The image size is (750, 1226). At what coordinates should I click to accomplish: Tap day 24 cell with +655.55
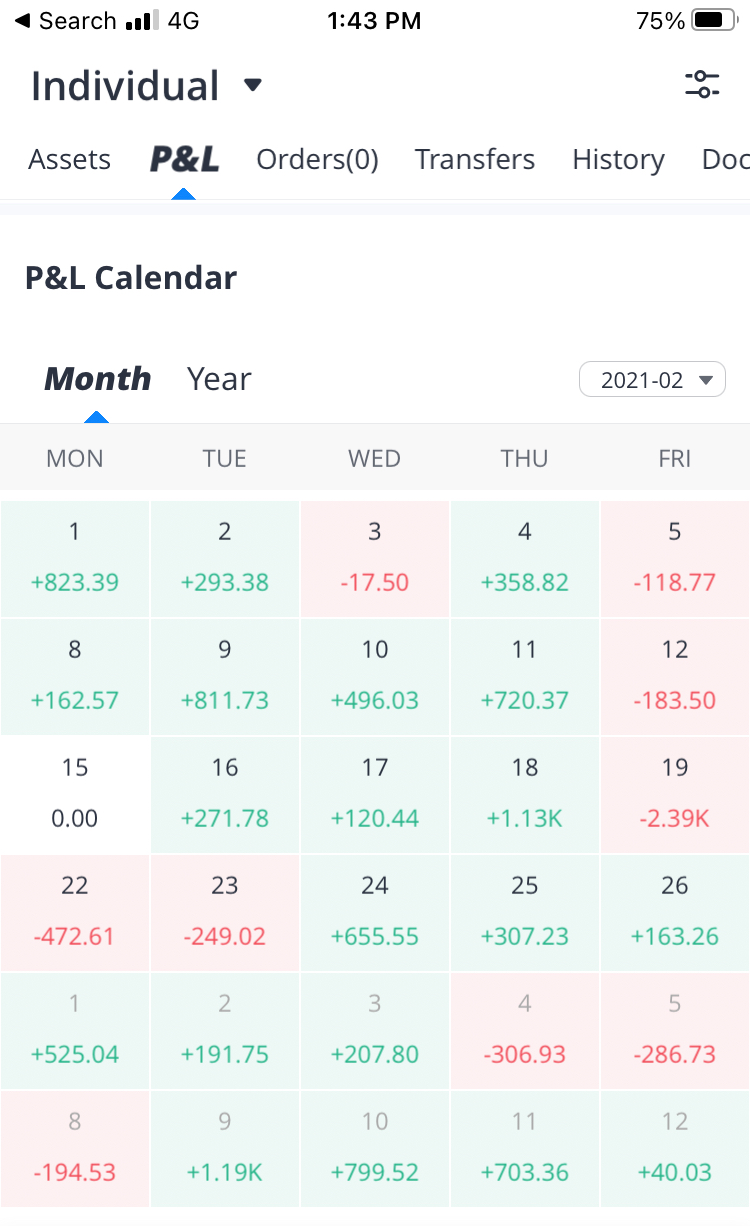(x=375, y=912)
